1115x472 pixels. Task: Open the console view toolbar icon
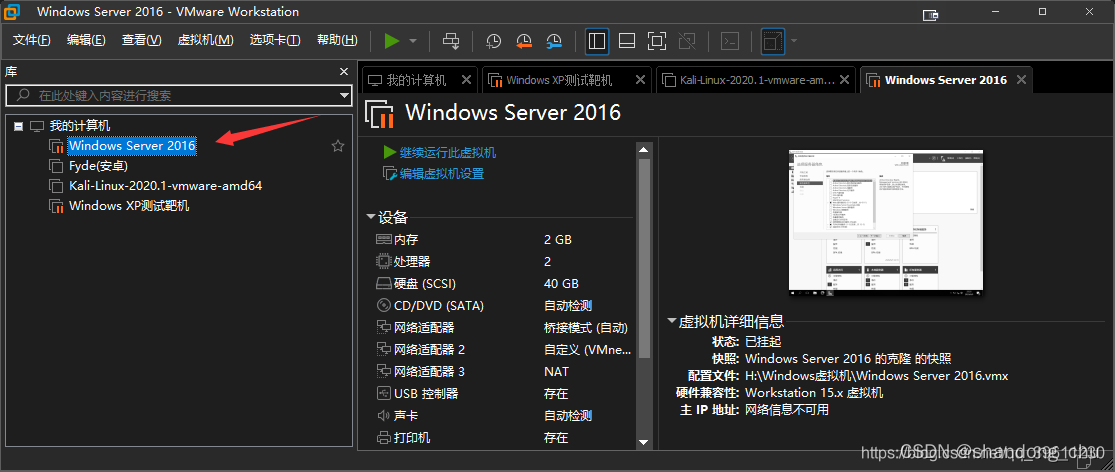730,41
